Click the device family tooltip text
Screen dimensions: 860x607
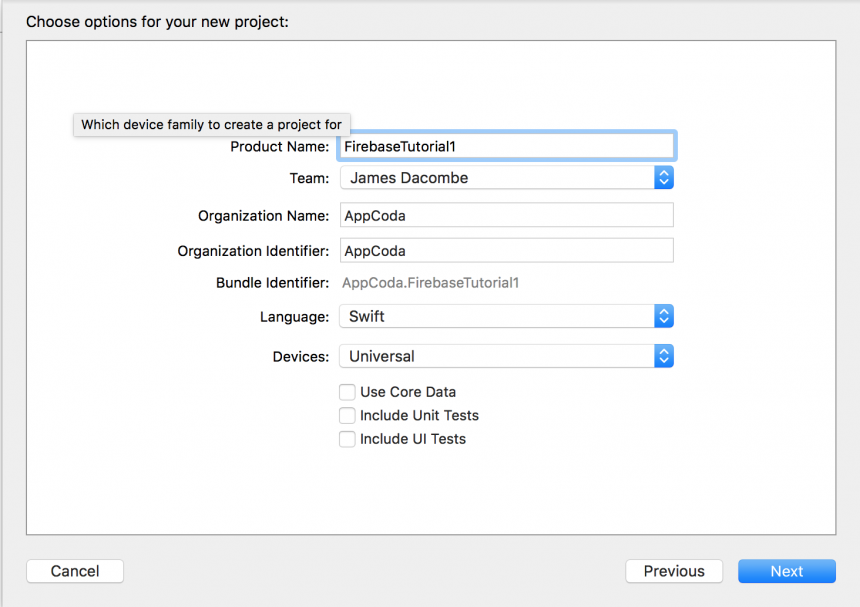pyautogui.click(x=211, y=124)
